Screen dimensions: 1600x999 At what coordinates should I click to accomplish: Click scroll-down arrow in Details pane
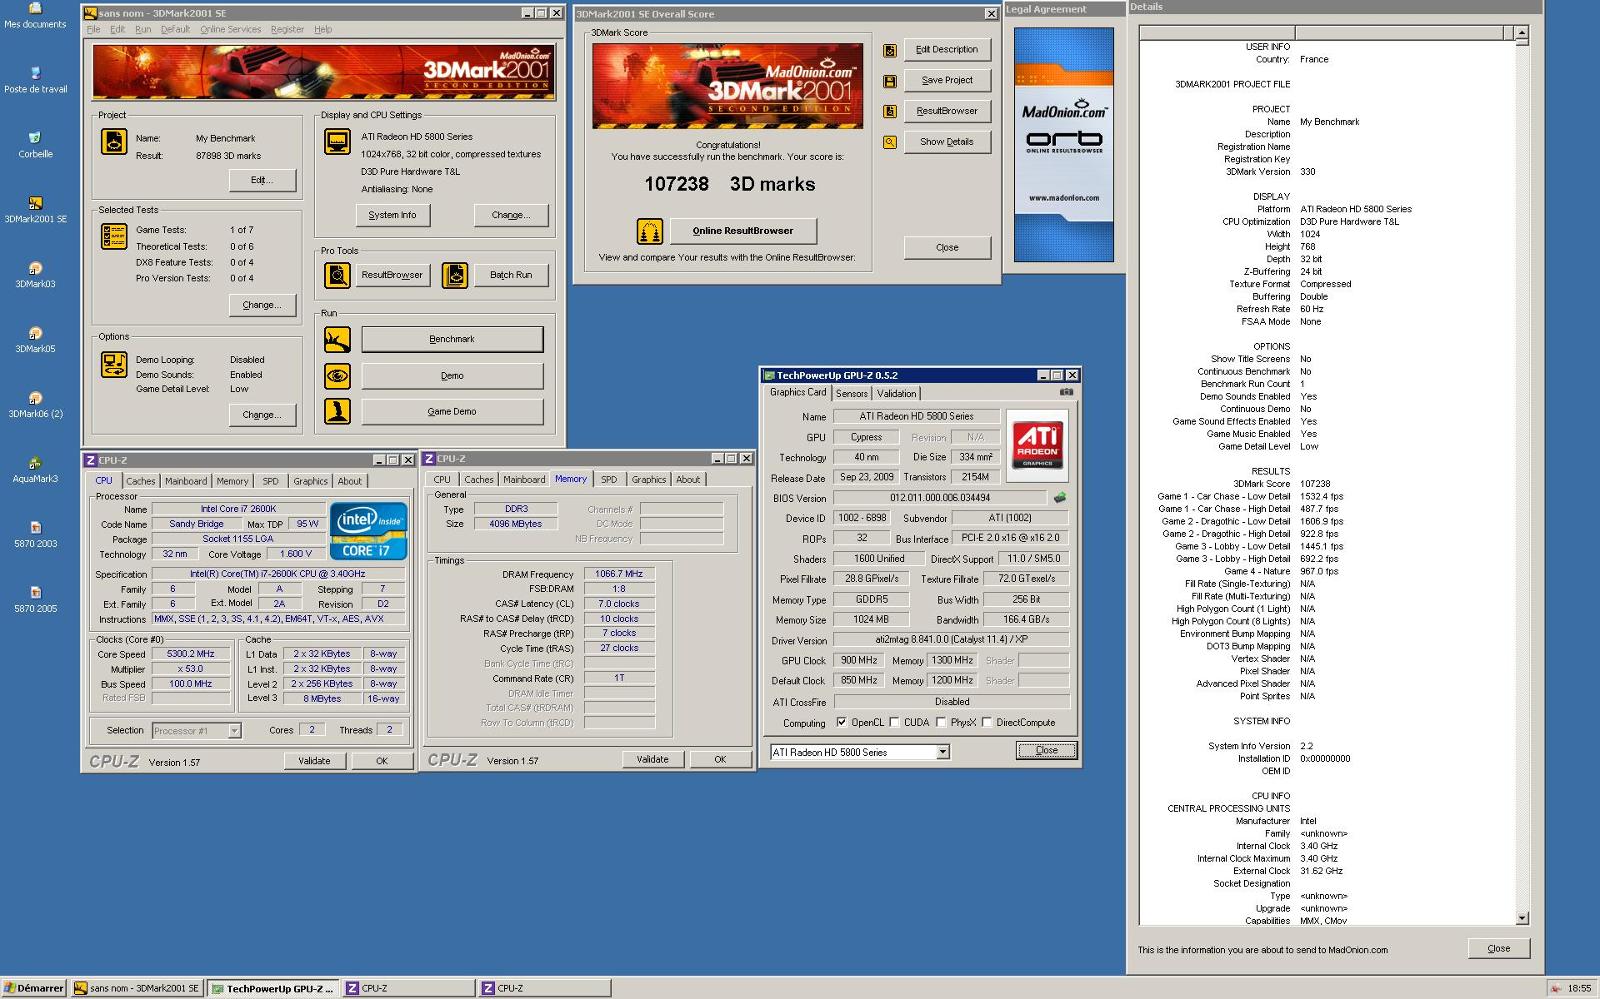click(x=1522, y=917)
